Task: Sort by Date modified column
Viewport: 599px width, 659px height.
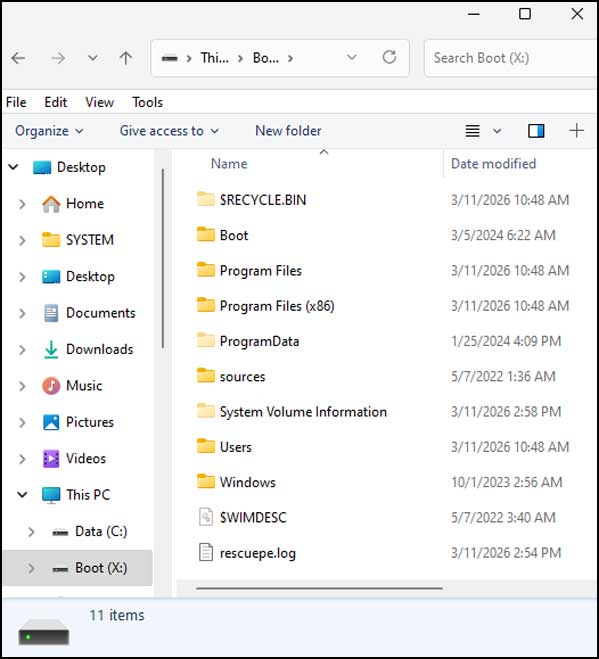Action: (x=493, y=163)
